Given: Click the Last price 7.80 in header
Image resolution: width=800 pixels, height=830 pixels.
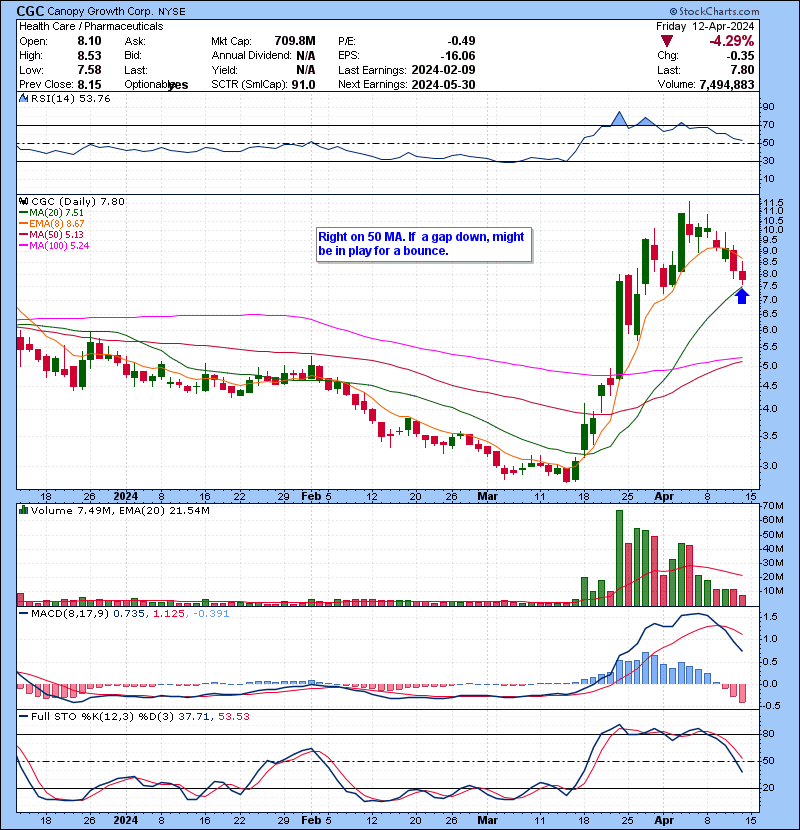Looking at the screenshot, I should point(742,70).
